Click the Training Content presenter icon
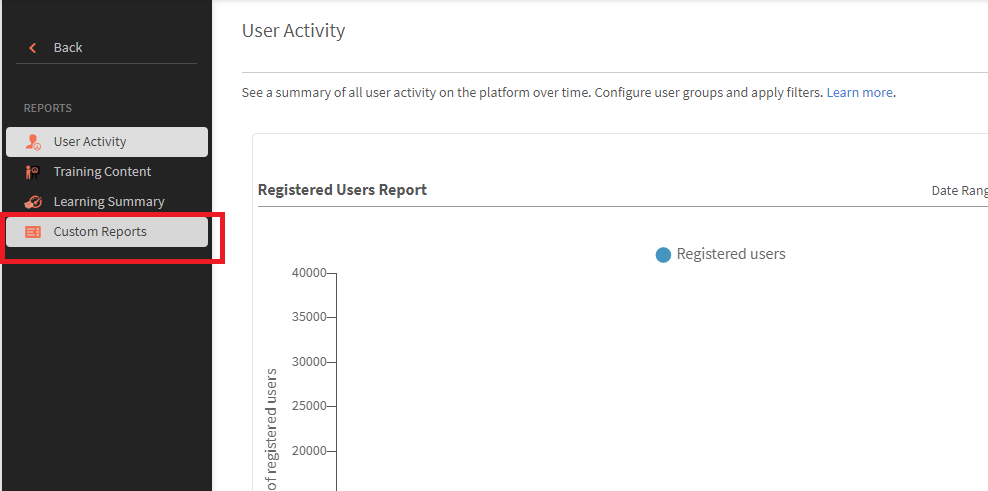The width and height of the screenshot is (988, 491). point(33,171)
